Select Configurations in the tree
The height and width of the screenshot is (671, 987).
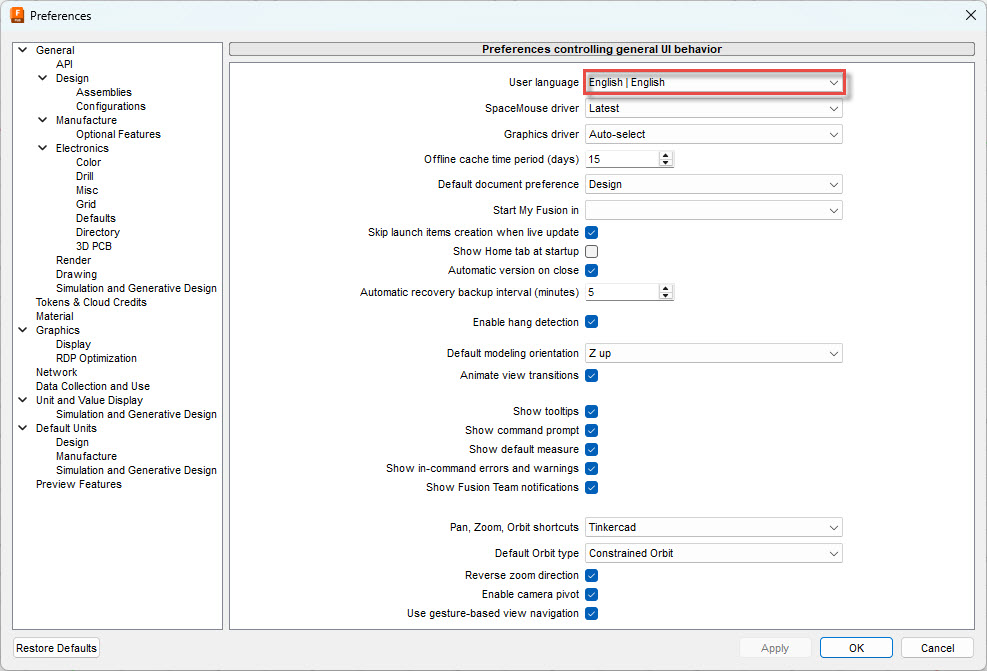click(x=111, y=106)
